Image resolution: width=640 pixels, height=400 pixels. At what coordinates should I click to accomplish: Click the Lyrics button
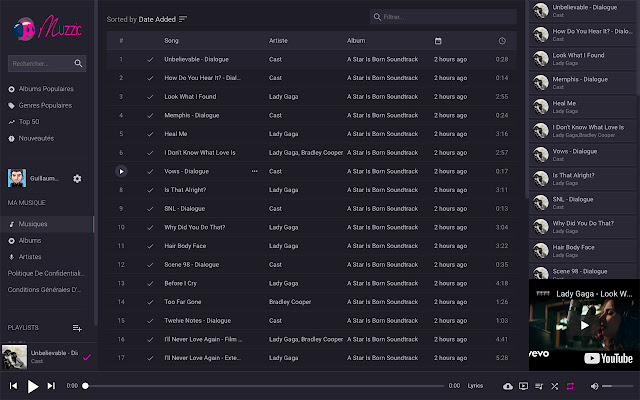pos(475,386)
